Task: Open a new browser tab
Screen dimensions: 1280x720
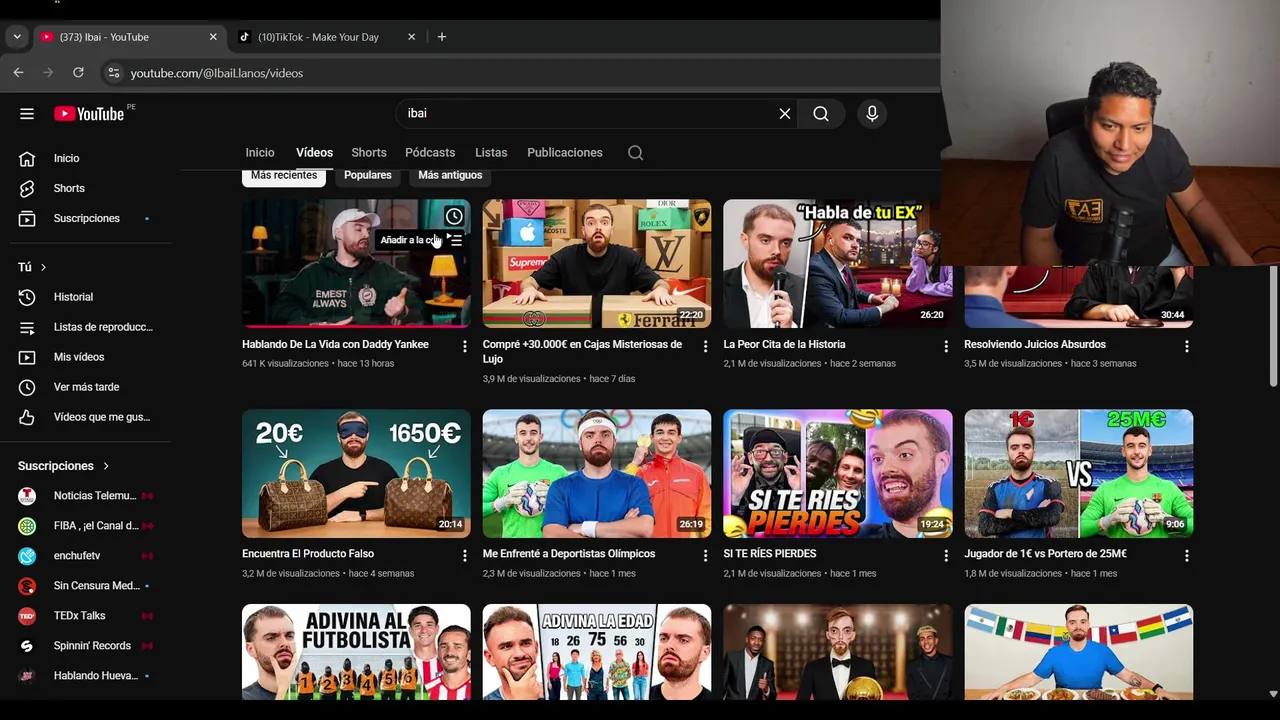Action: tap(441, 37)
